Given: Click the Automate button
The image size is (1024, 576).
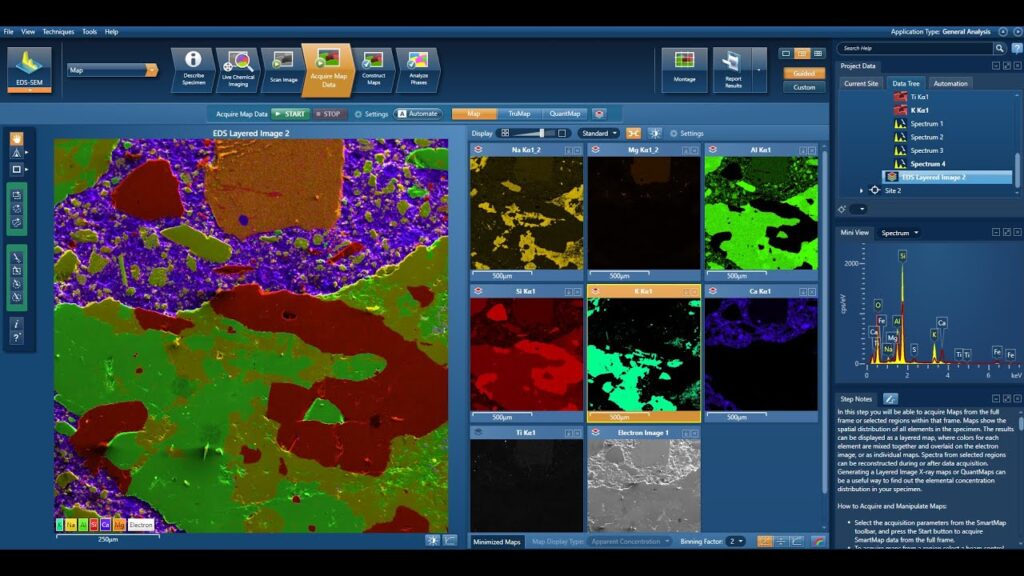Looking at the screenshot, I should pos(418,114).
